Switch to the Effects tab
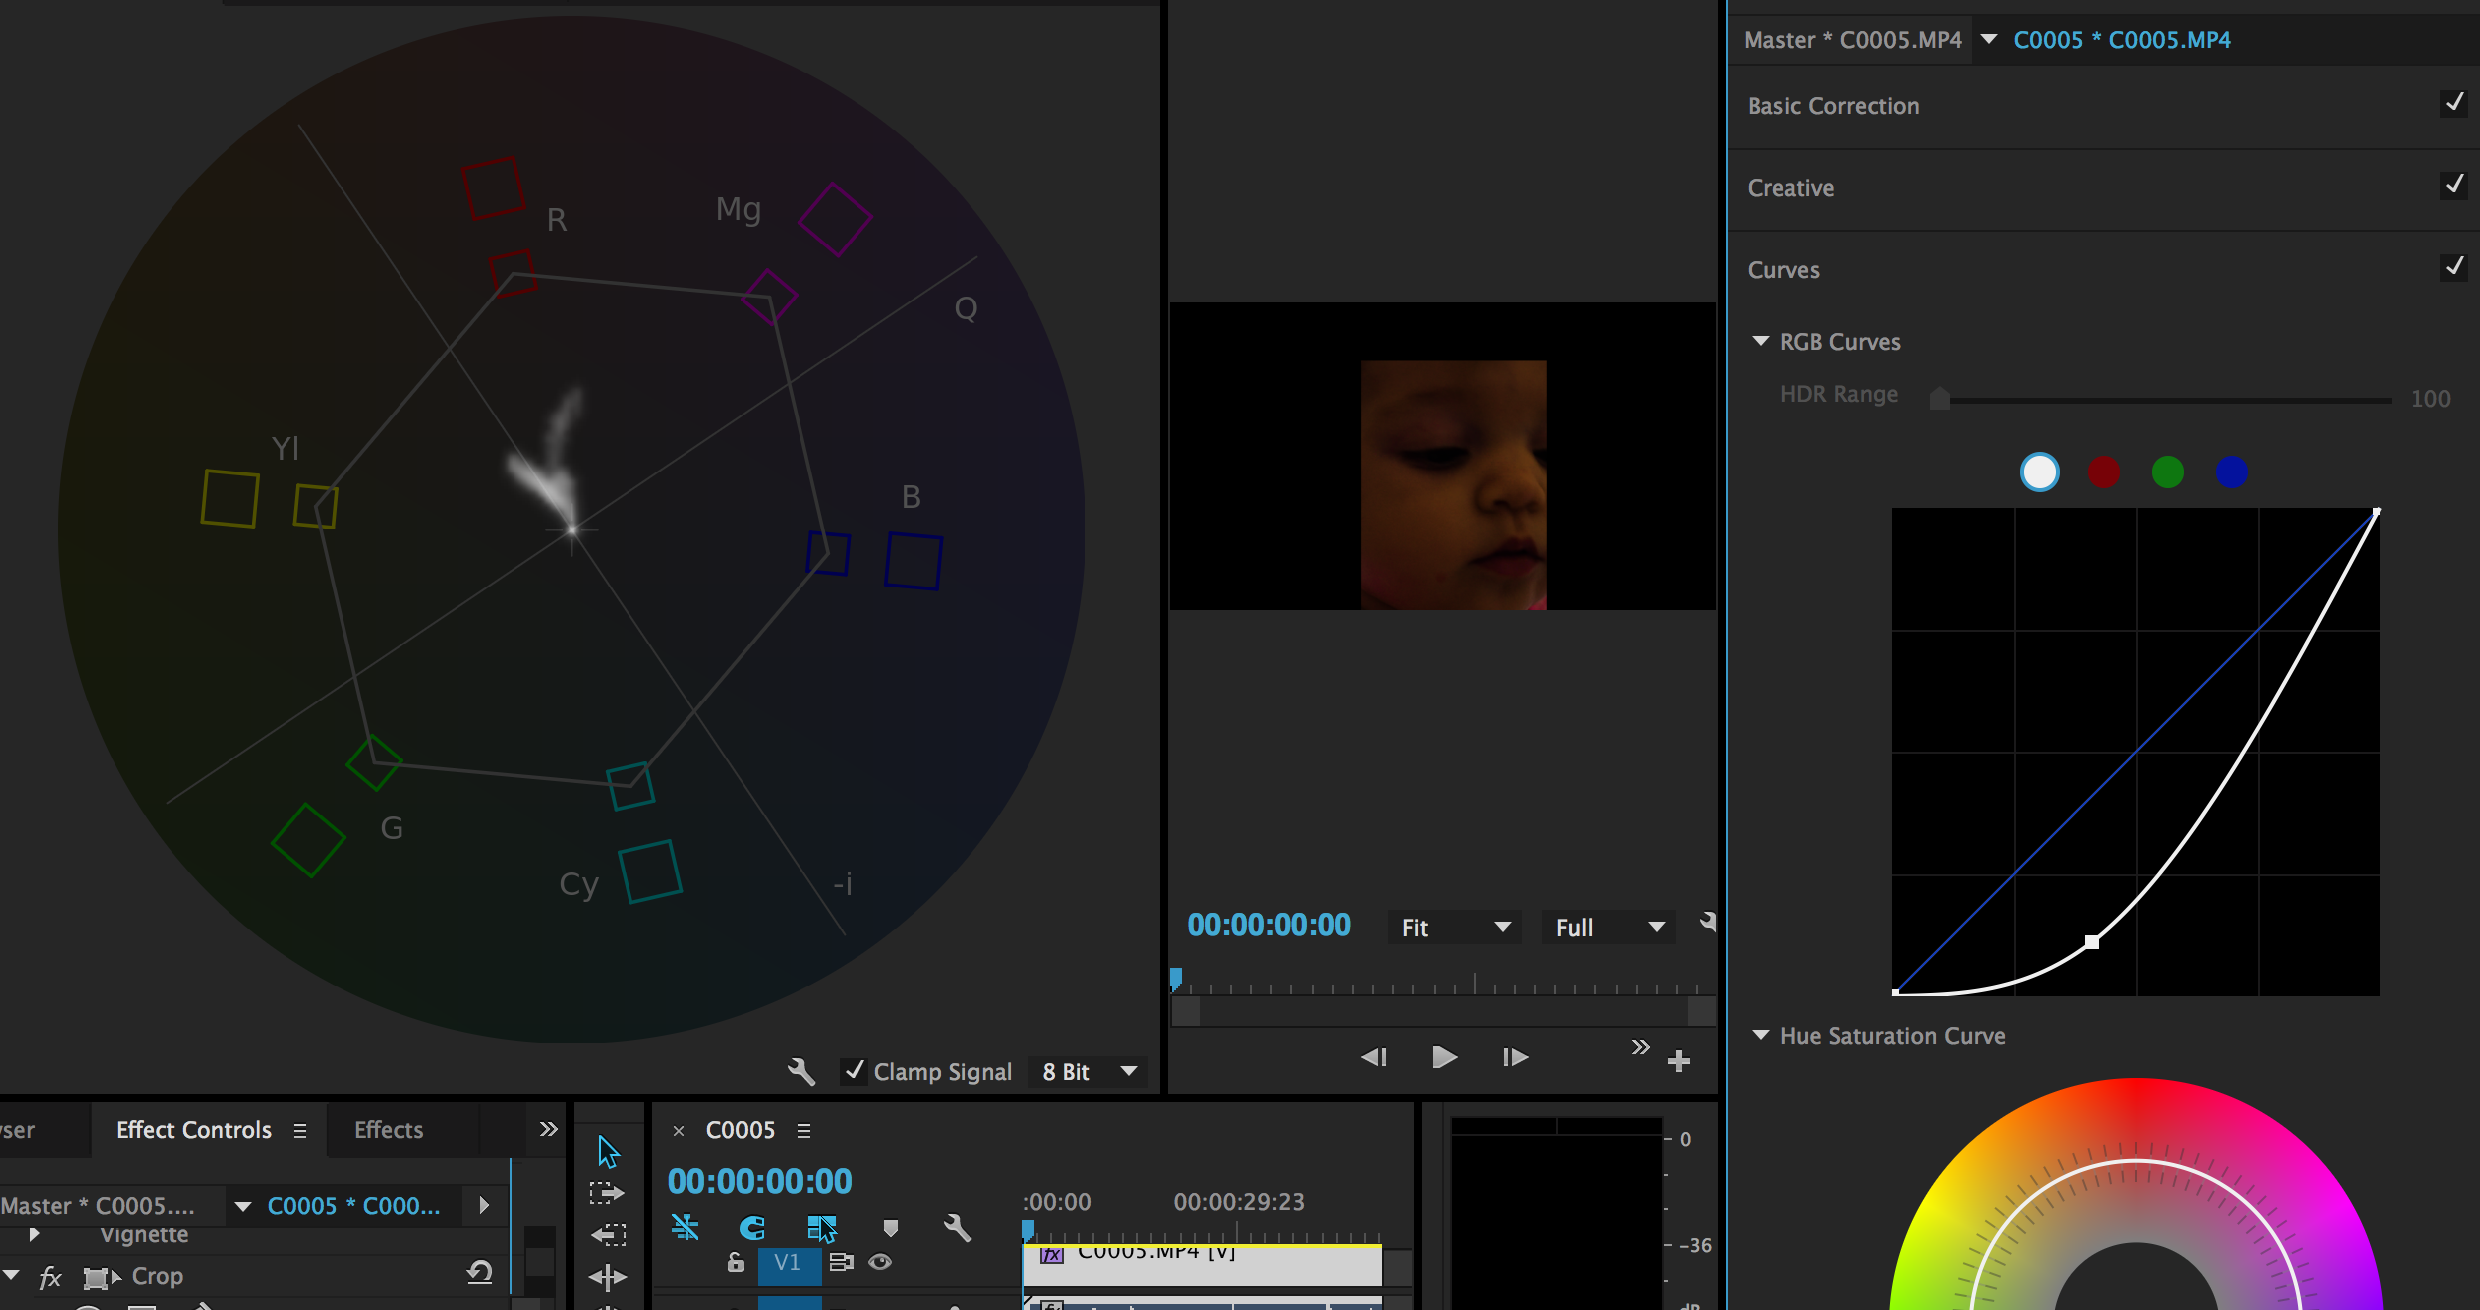The image size is (2480, 1310). point(388,1130)
